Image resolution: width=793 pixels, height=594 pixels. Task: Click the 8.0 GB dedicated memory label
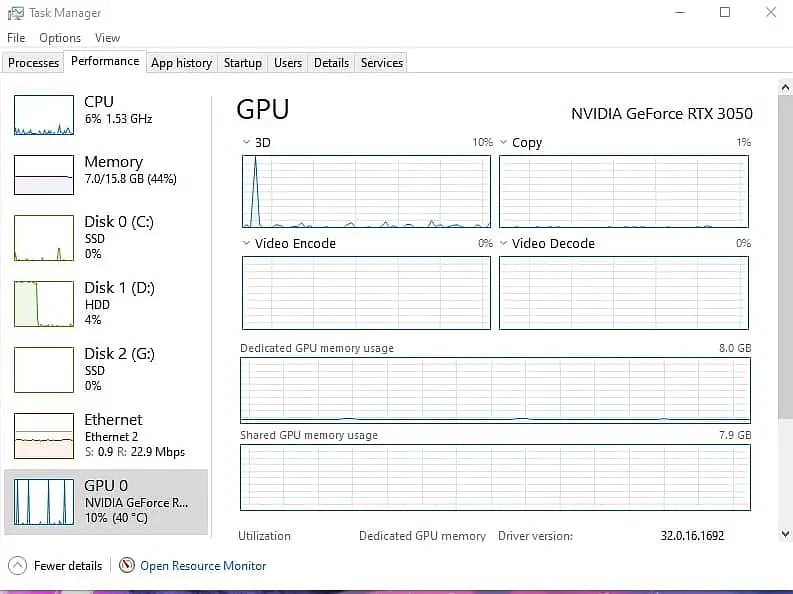click(735, 348)
